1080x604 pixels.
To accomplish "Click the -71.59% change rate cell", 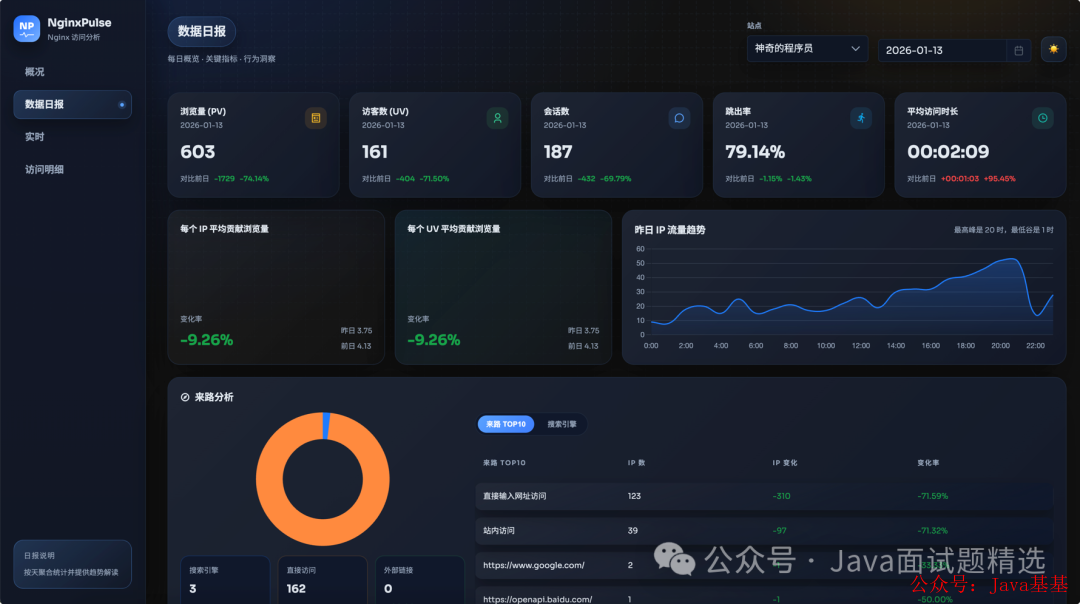I will (x=933, y=496).
